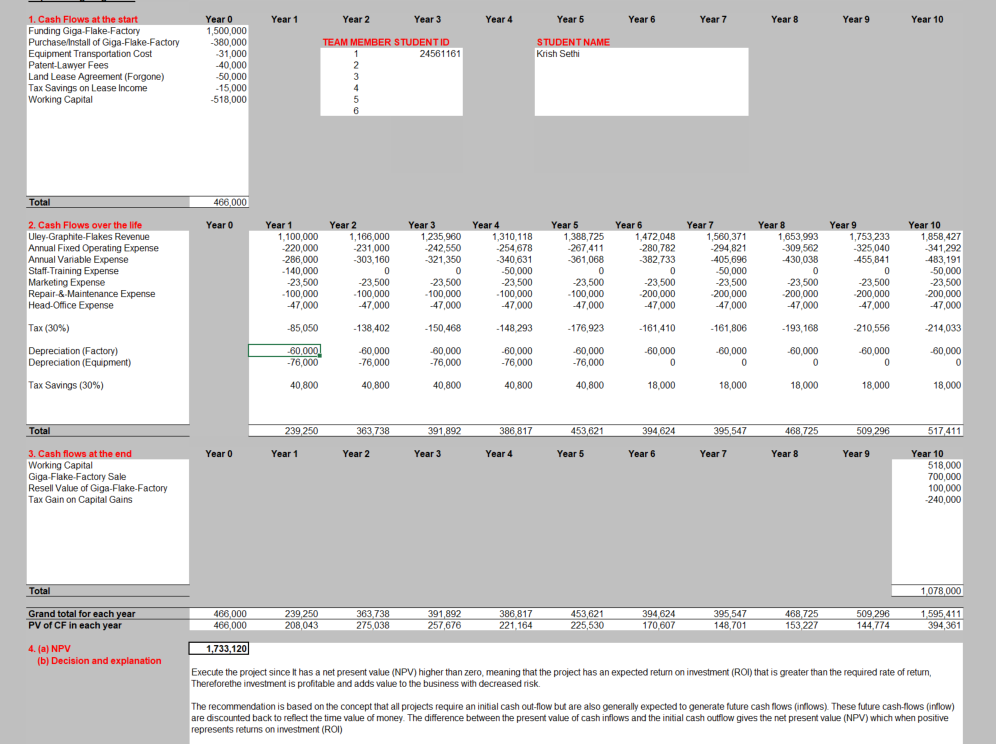The image size is (996, 744).
Task: Click Year 6 tax savings 18,000
Action: [661, 385]
